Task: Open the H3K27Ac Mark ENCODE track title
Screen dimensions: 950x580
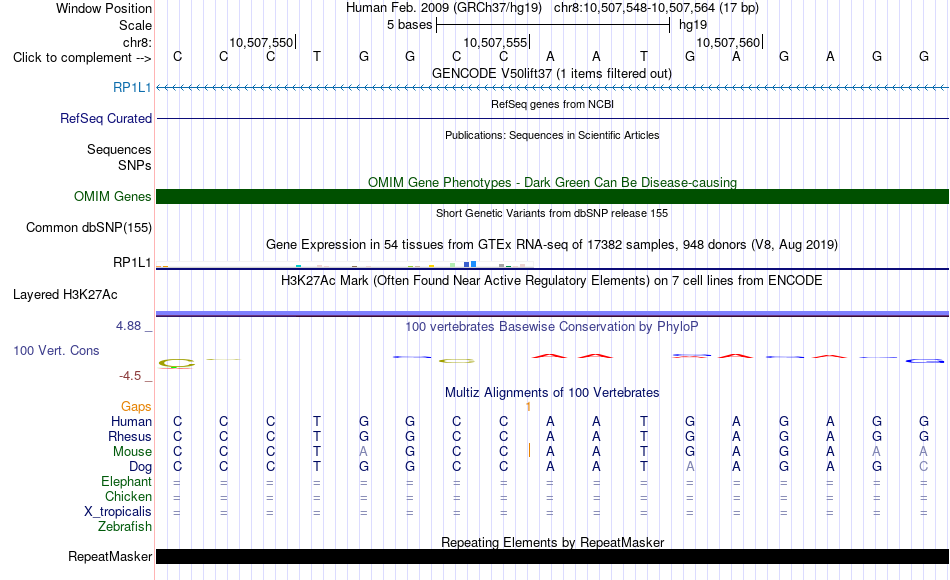Action: click(x=552, y=281)
